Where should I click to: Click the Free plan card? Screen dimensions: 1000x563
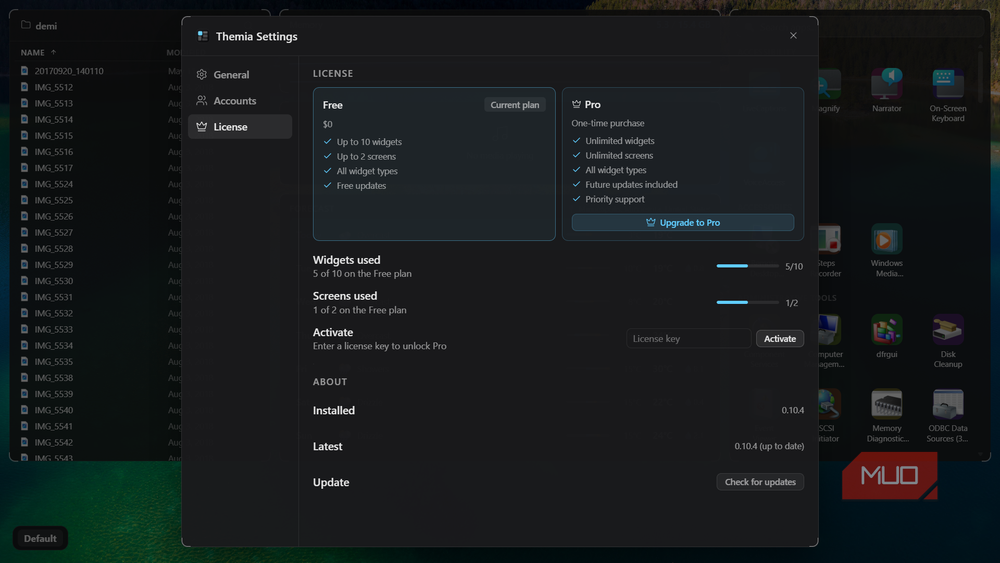[434, 164]
